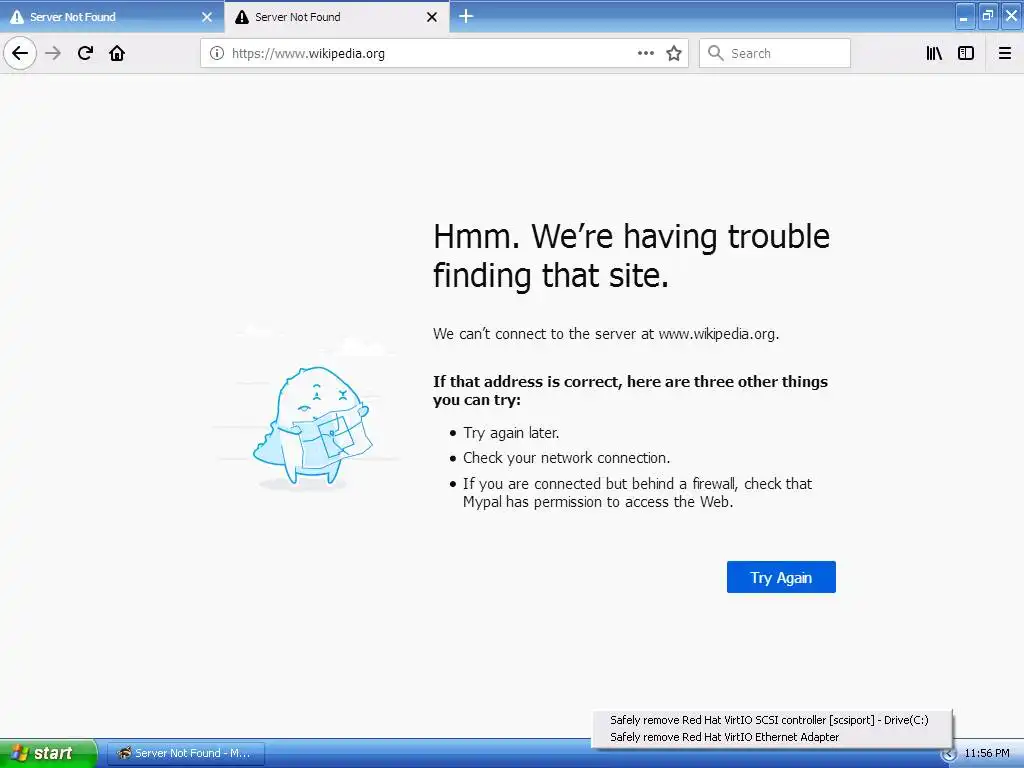The width and height of the screenshot is (1024, 768).
Task: Toggle the sidebar view
Action: click(966, 53)
